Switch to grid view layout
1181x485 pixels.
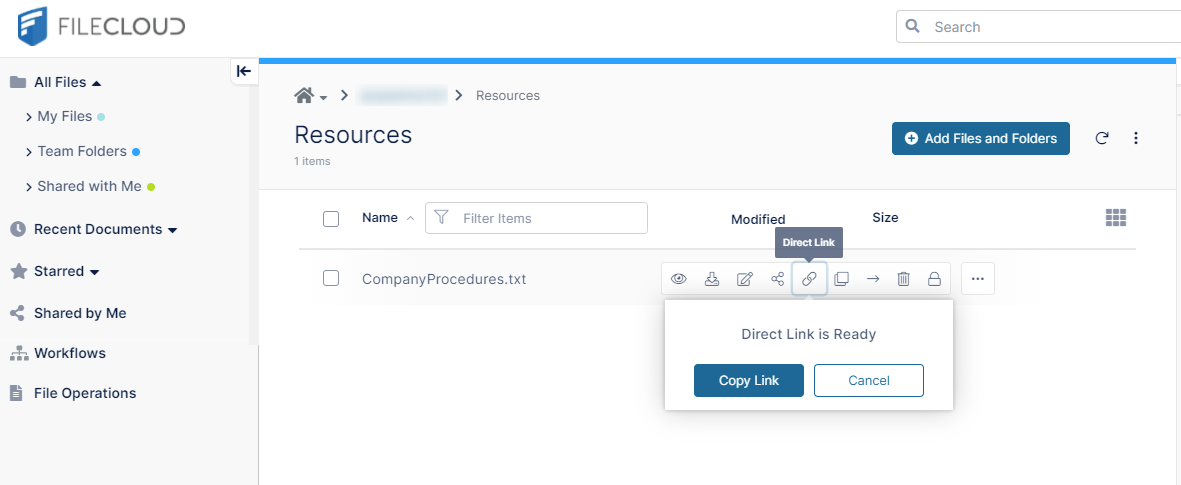pos(1116,218)
